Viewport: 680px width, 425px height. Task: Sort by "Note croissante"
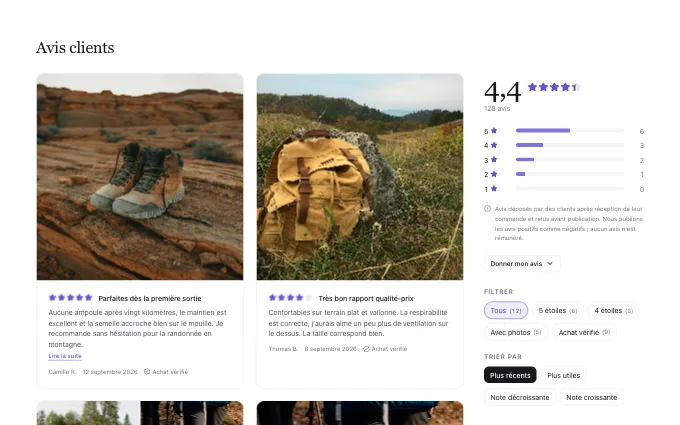coord(592,397)
